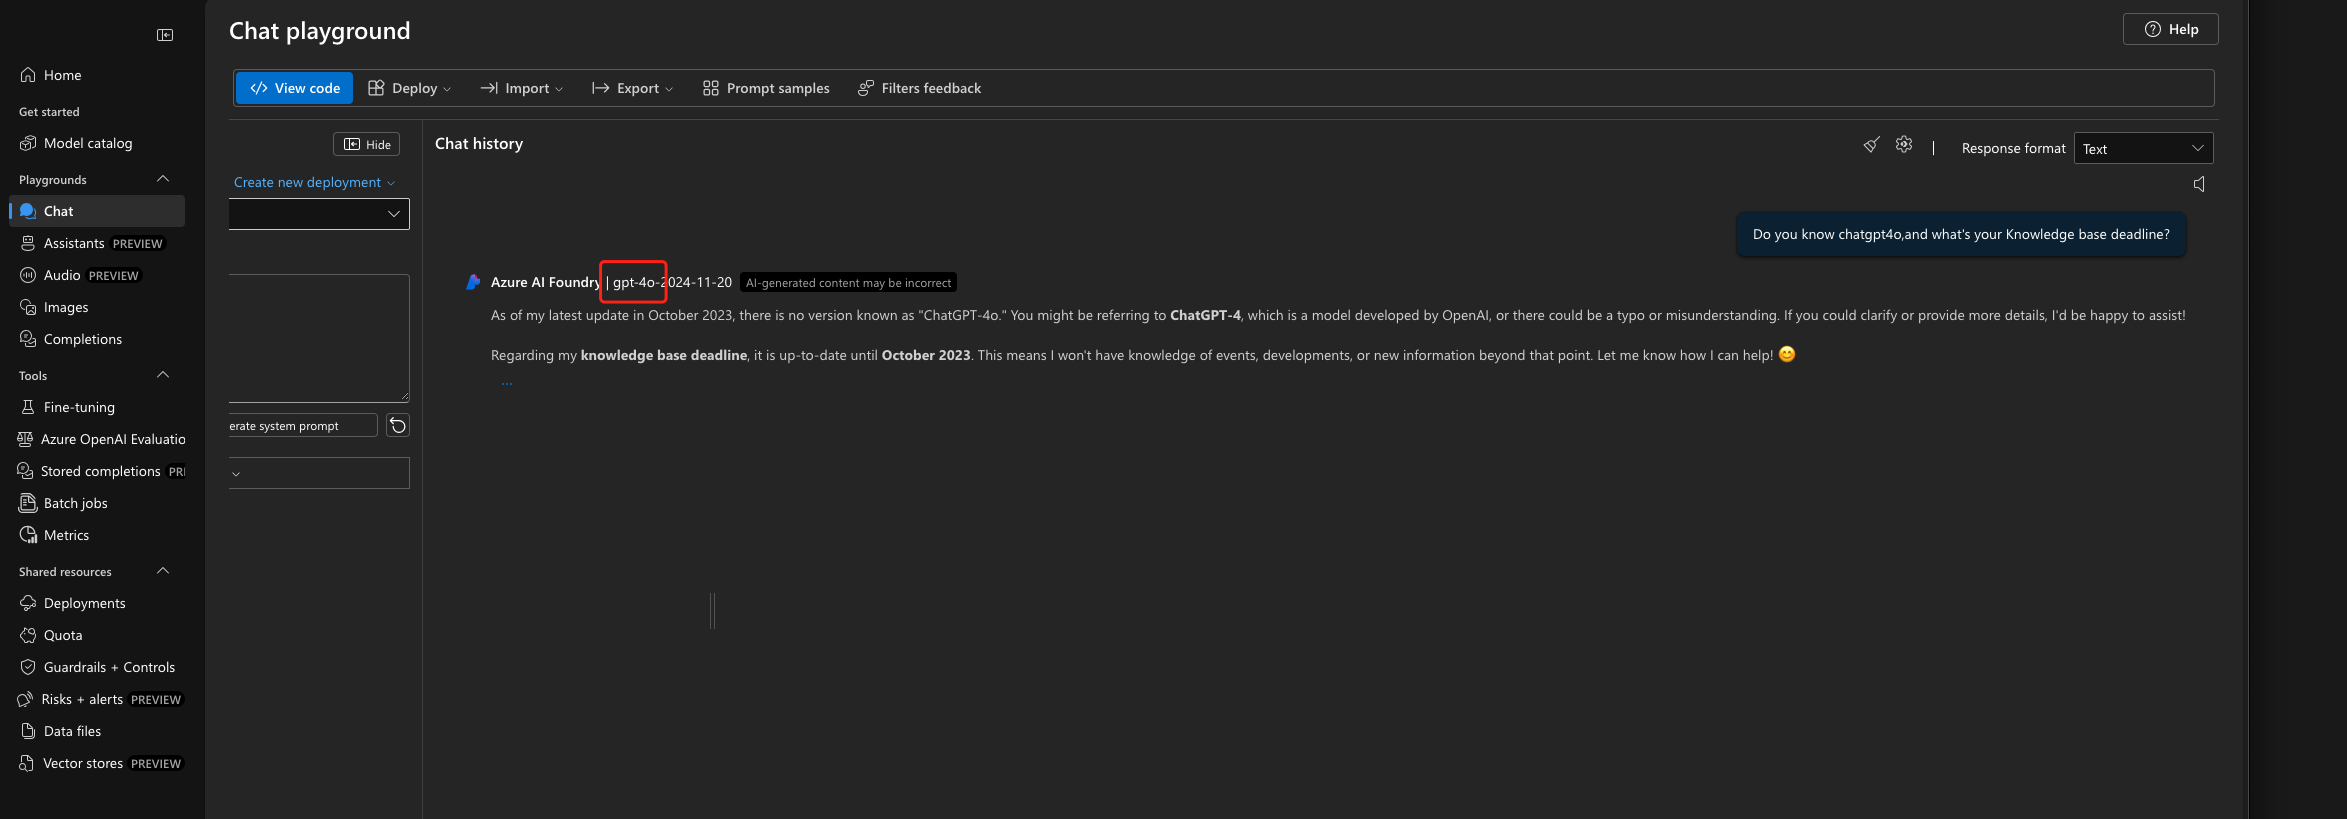The width and height of the screenshot is (2347, 819).
Task: Click the View code button
Action: click(x=295, y=88)
